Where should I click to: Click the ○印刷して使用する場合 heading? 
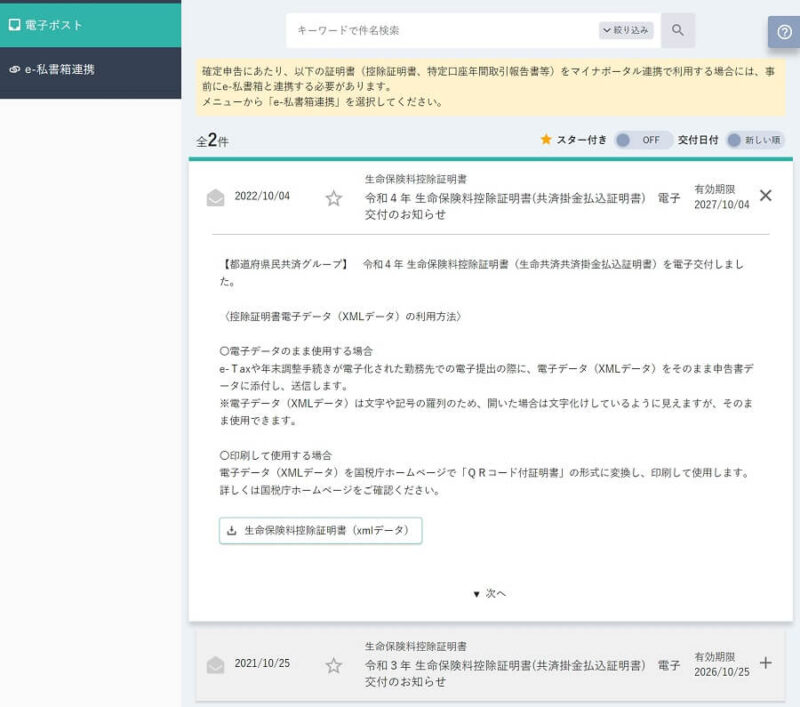276,456
